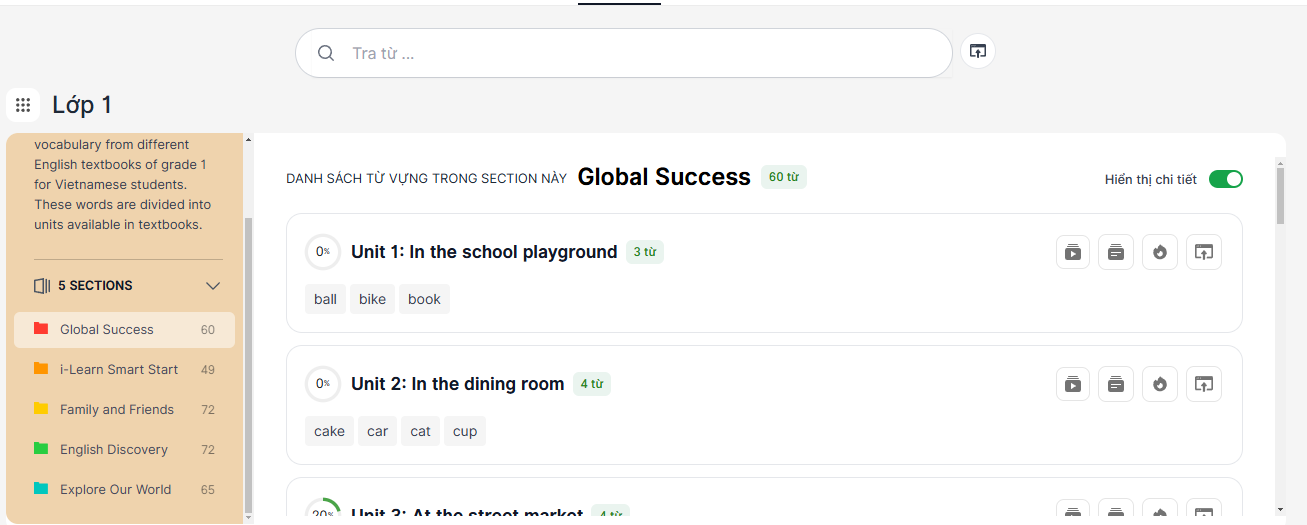Screen dimensions: 1307x525
Task: Open the flashcards stack icon for Unit 1
Action: tap(1116, 252)
